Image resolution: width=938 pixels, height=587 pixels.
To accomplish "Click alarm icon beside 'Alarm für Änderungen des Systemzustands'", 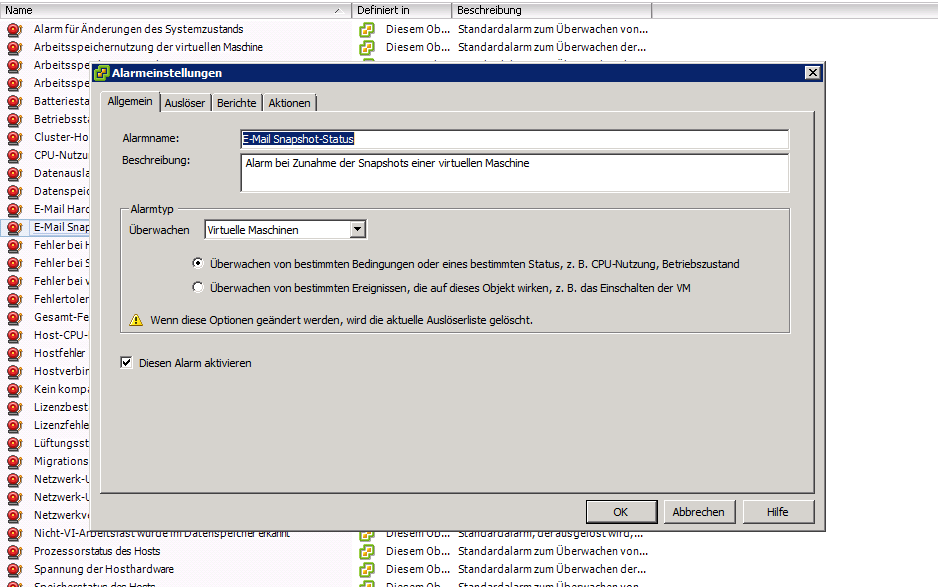I will (x=14, y=30).
